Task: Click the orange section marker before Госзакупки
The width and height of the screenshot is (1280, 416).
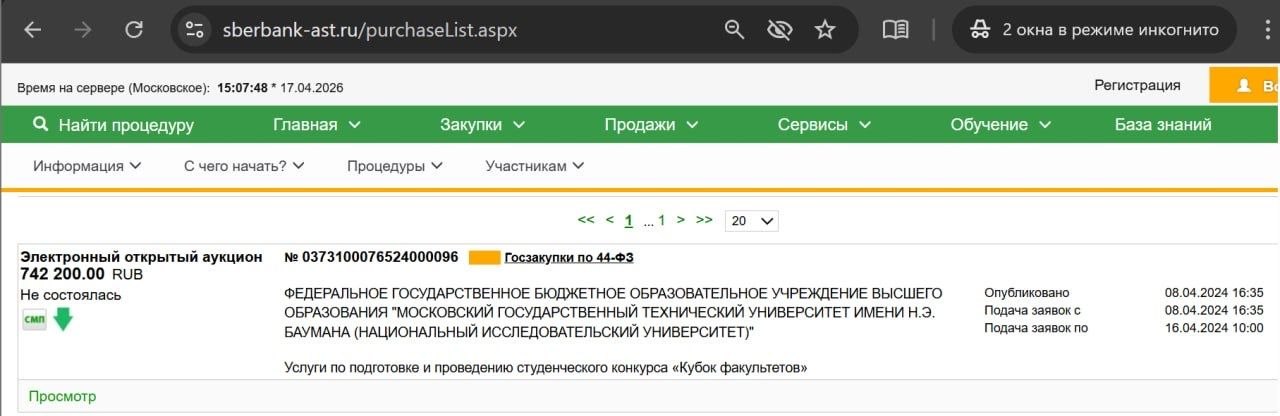Action: (484, 258)
